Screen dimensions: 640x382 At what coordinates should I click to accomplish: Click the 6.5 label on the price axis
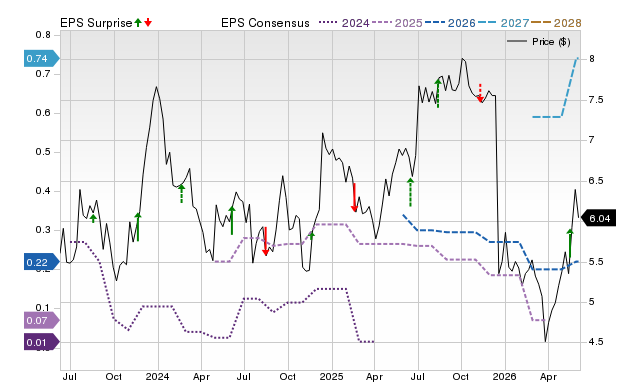tap(596, 181)
